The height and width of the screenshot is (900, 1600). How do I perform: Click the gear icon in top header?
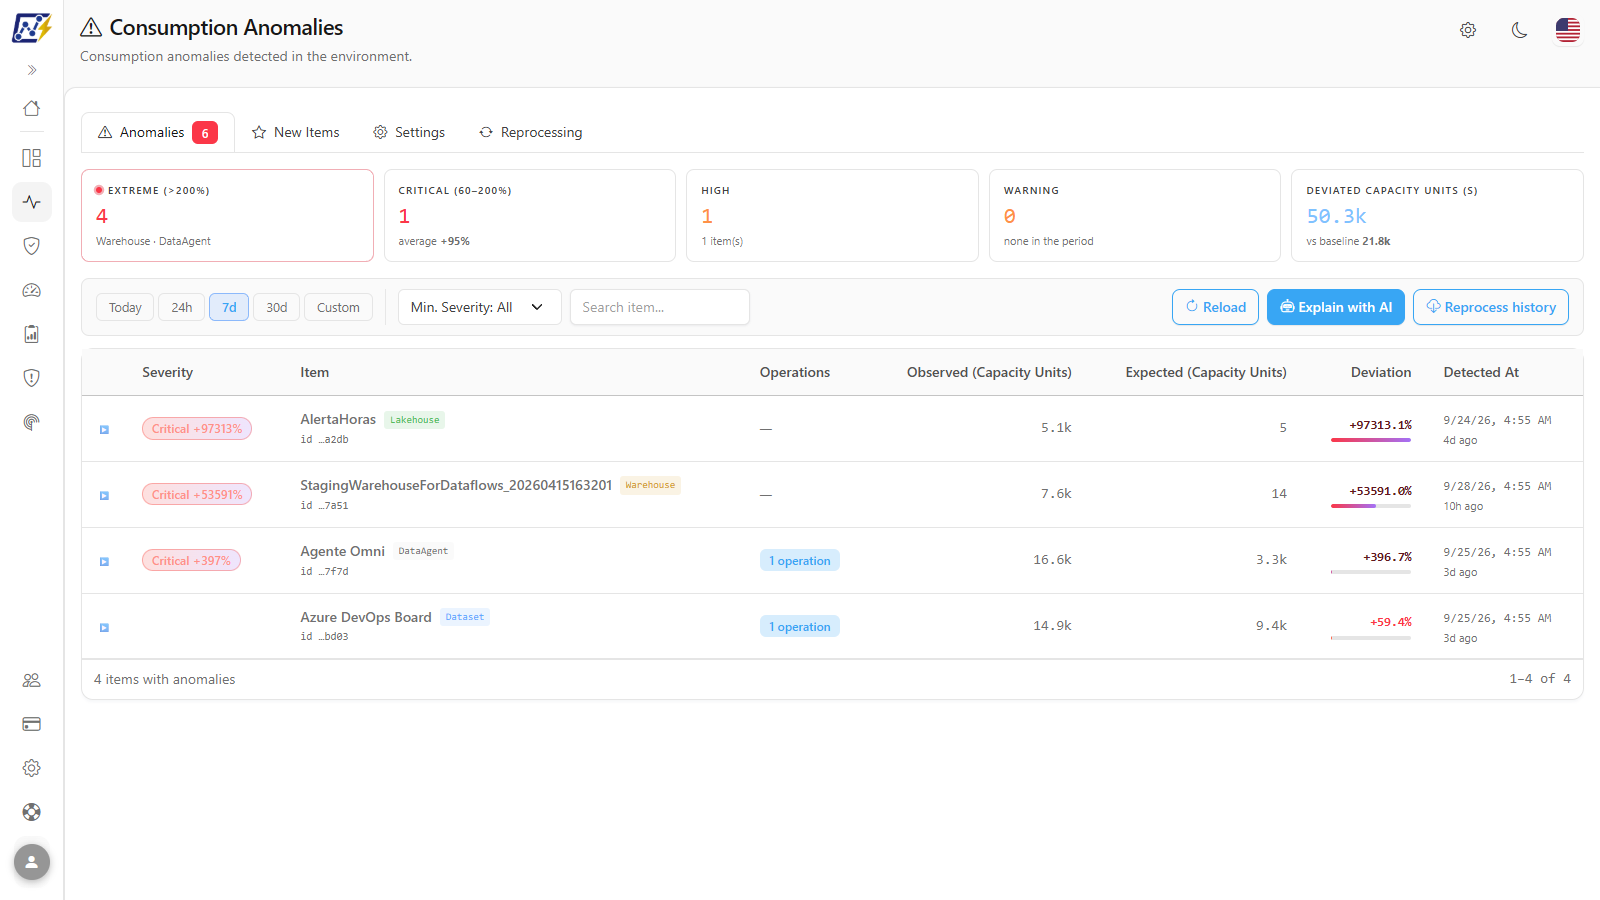pos(1468,30)
